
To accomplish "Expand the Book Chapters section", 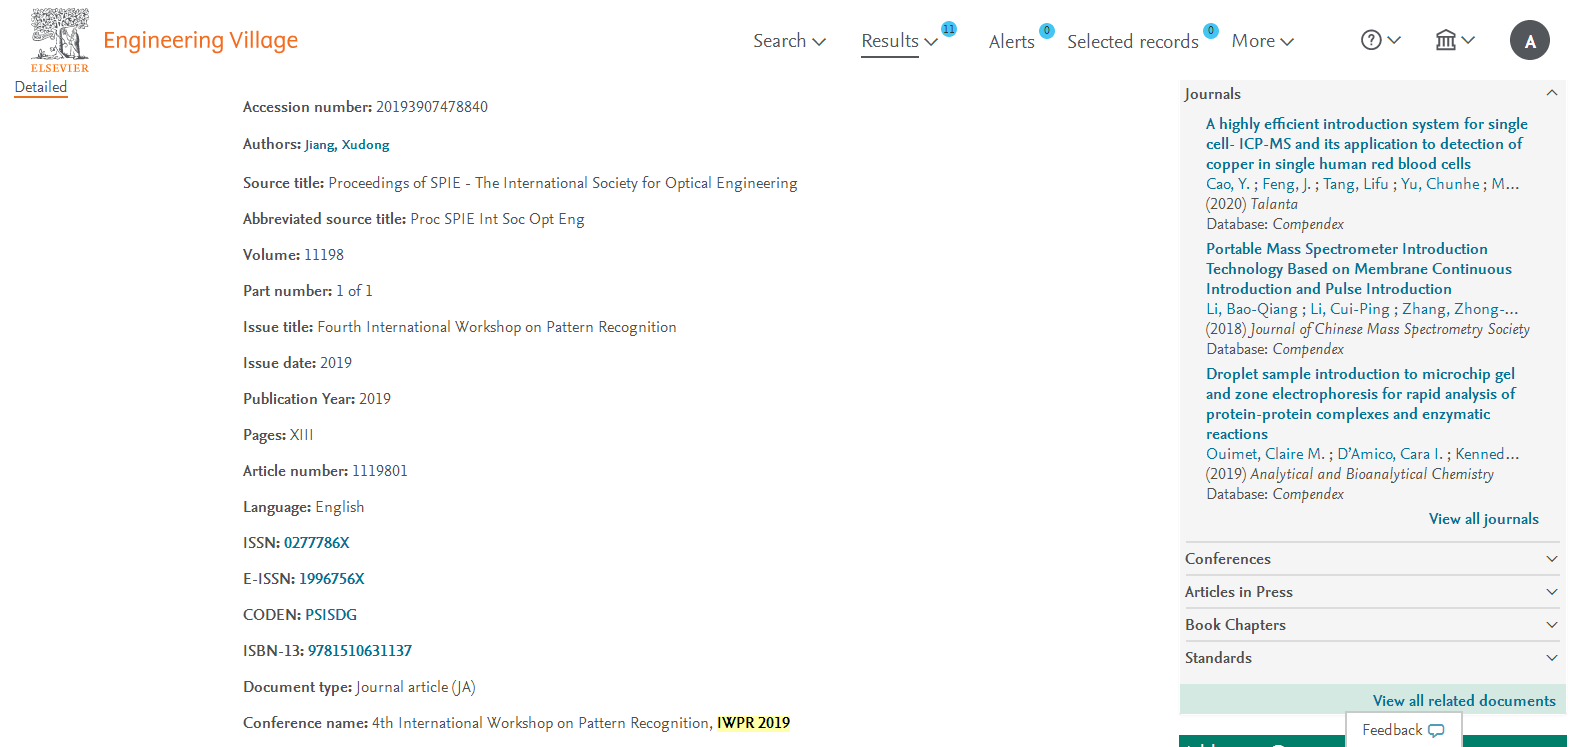I will click(1552, 625).
